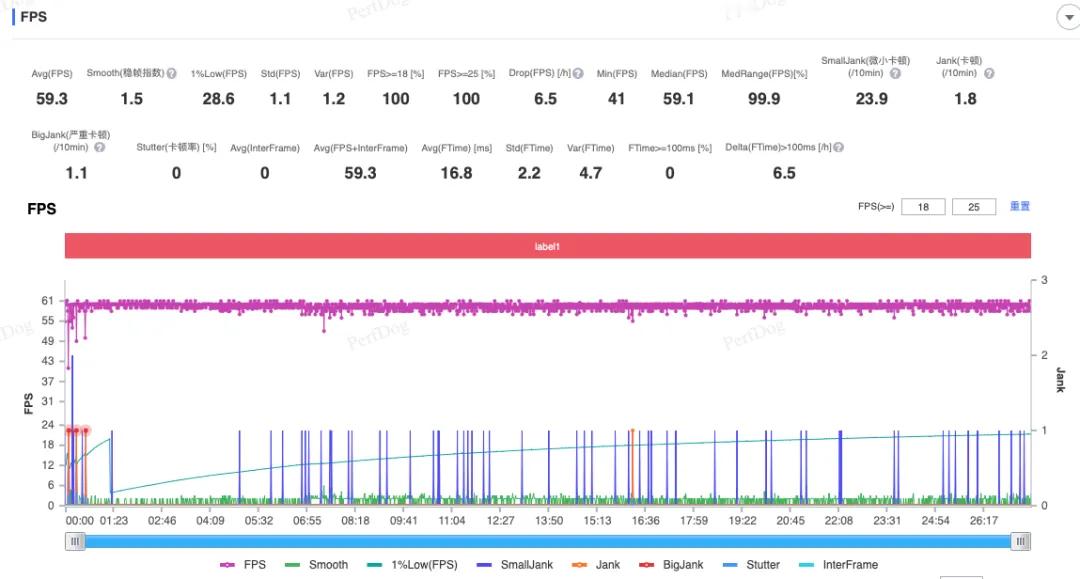
Task: Select the red label1 bar
Action: 548,246
